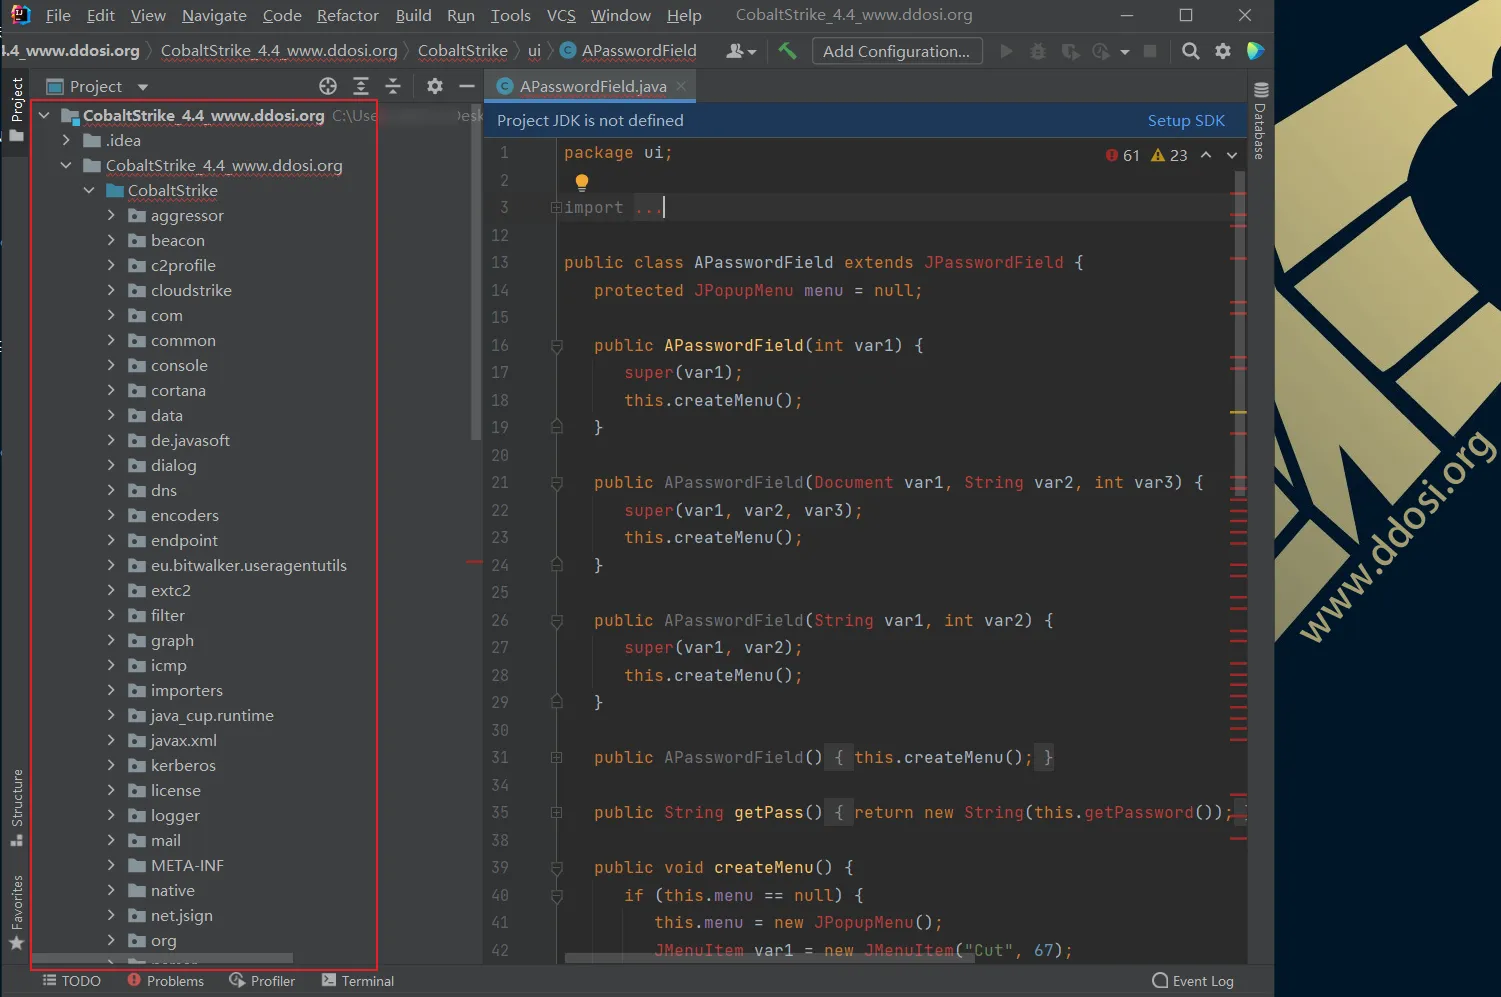Screen dimensions: 1501x997
Task: Click the IntelliJ app logo icon
Action: pos(19,15)
